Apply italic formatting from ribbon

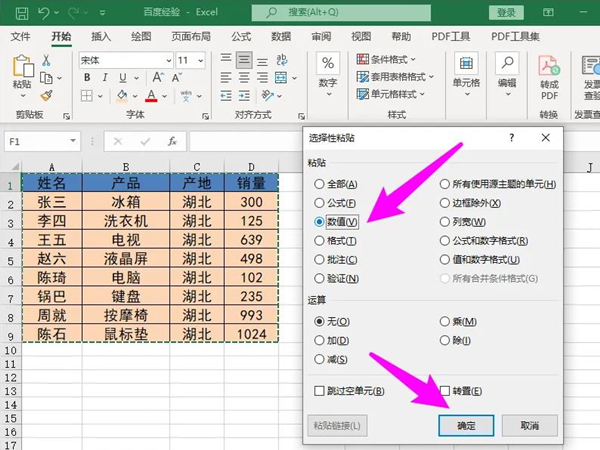102,79
